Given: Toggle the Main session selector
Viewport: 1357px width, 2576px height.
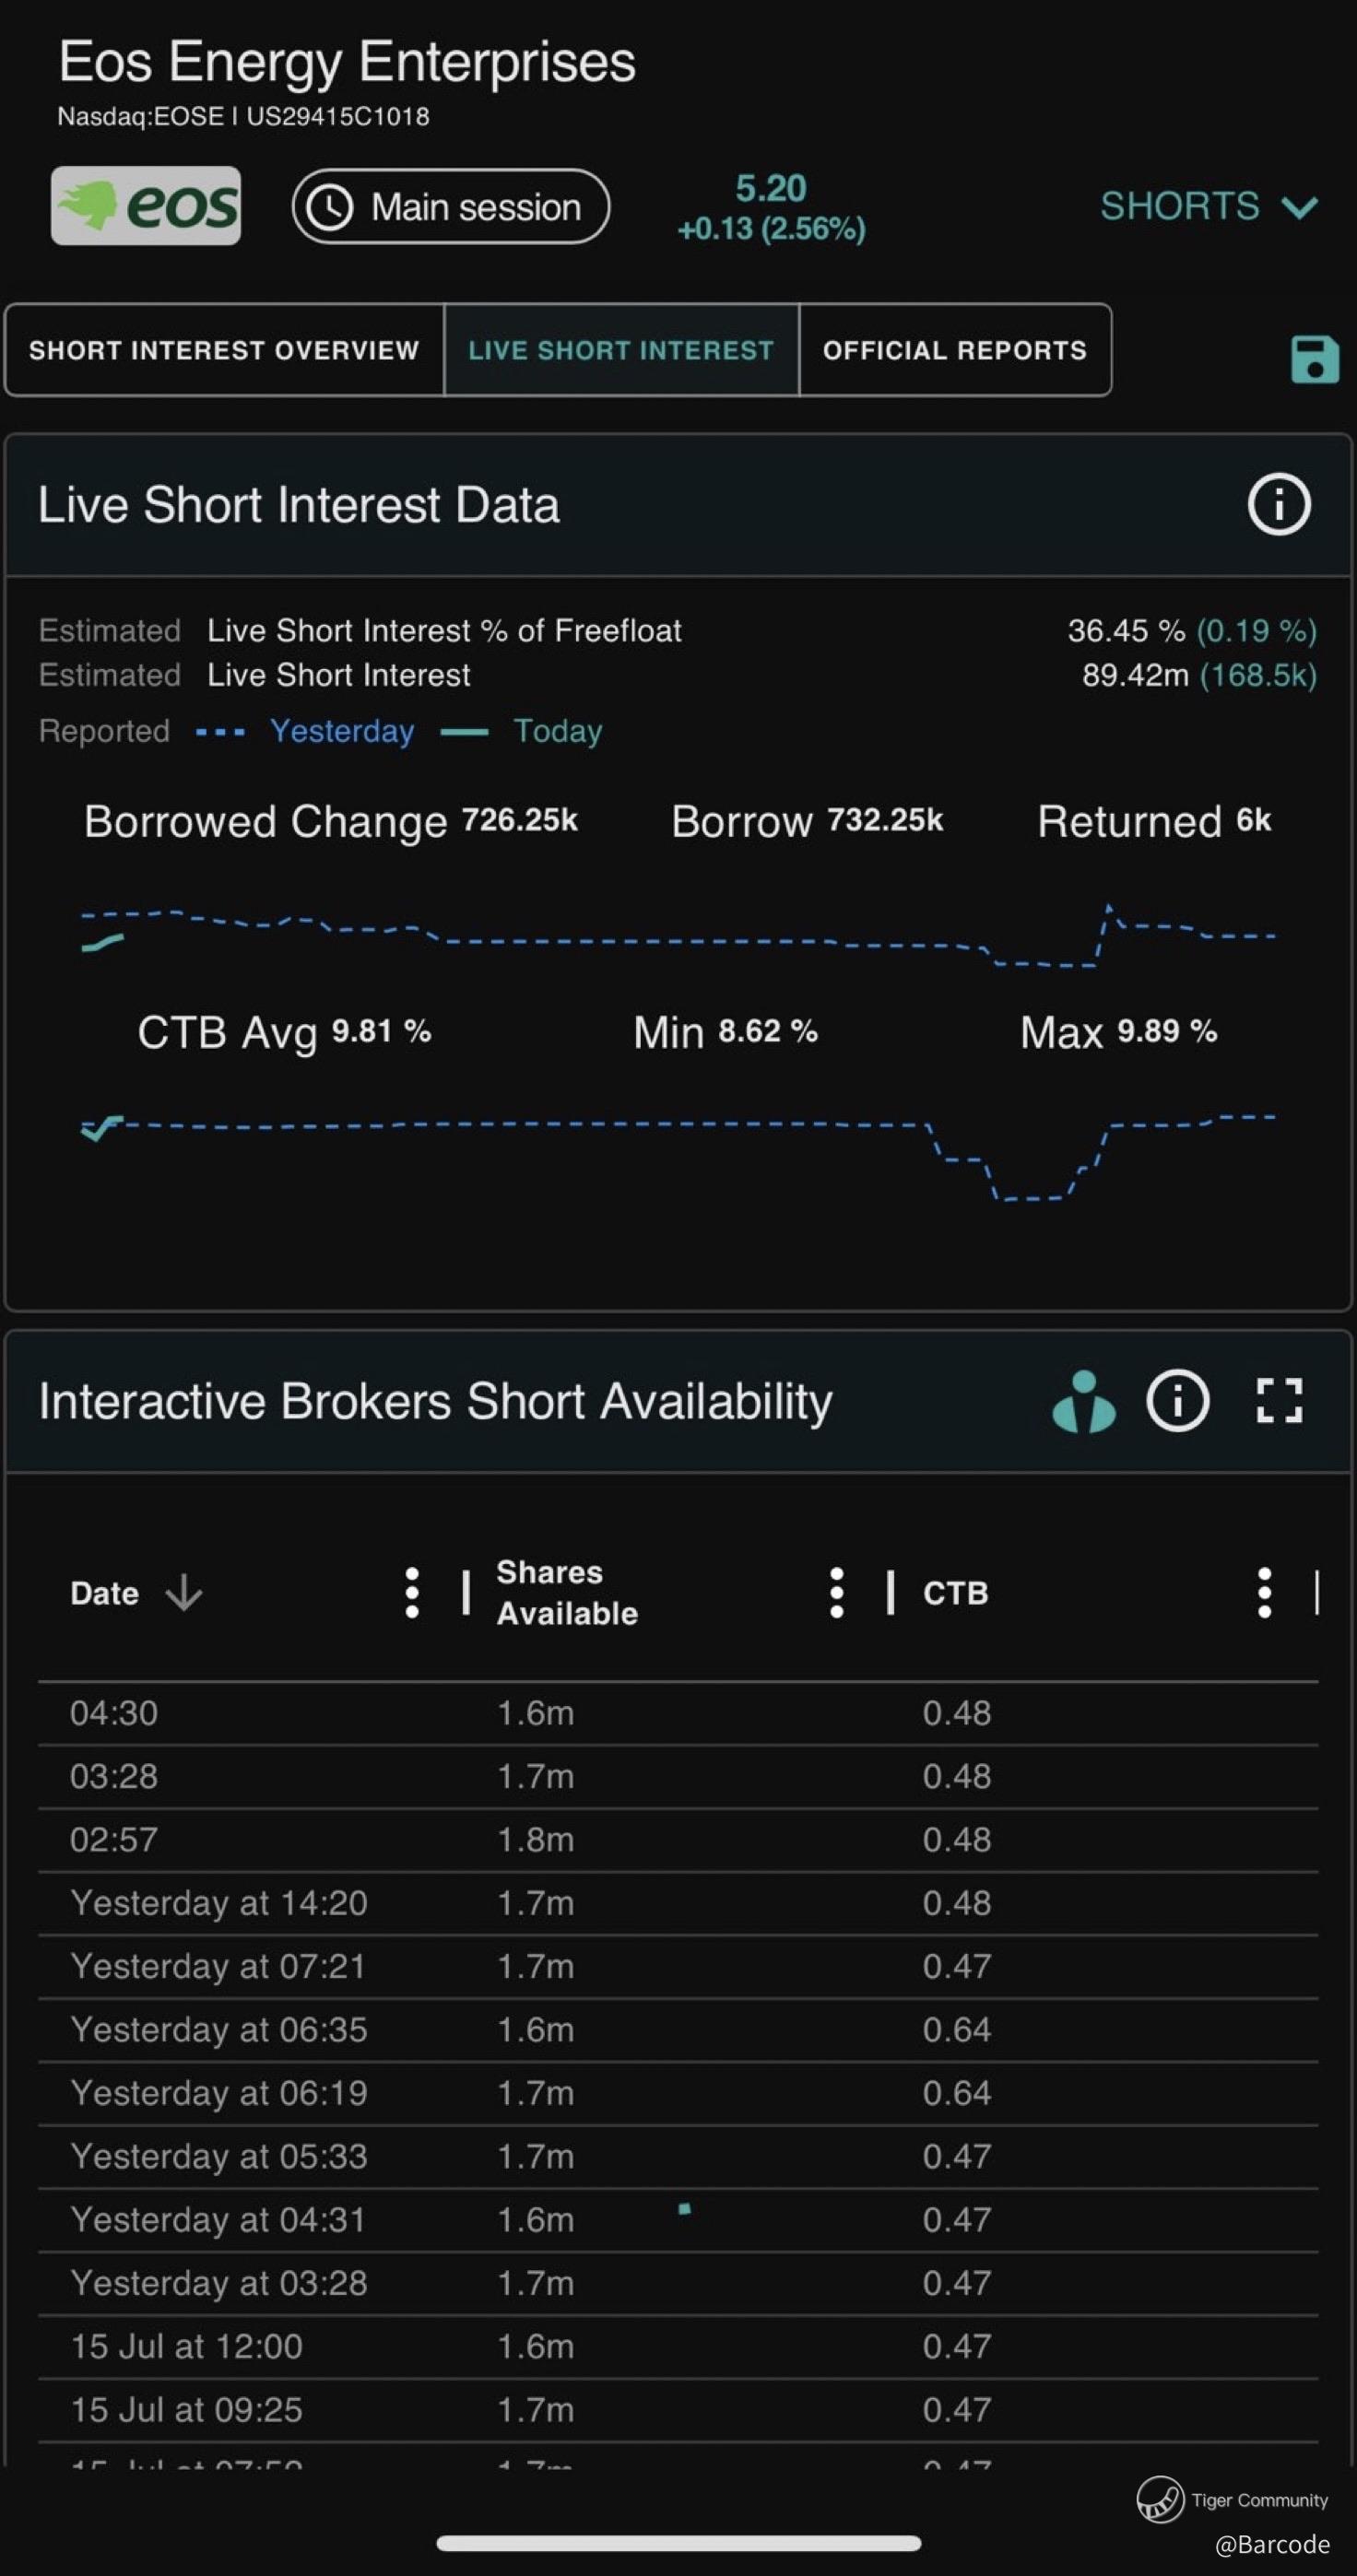Looking at the screenshot, I should (x=450, y=207).
